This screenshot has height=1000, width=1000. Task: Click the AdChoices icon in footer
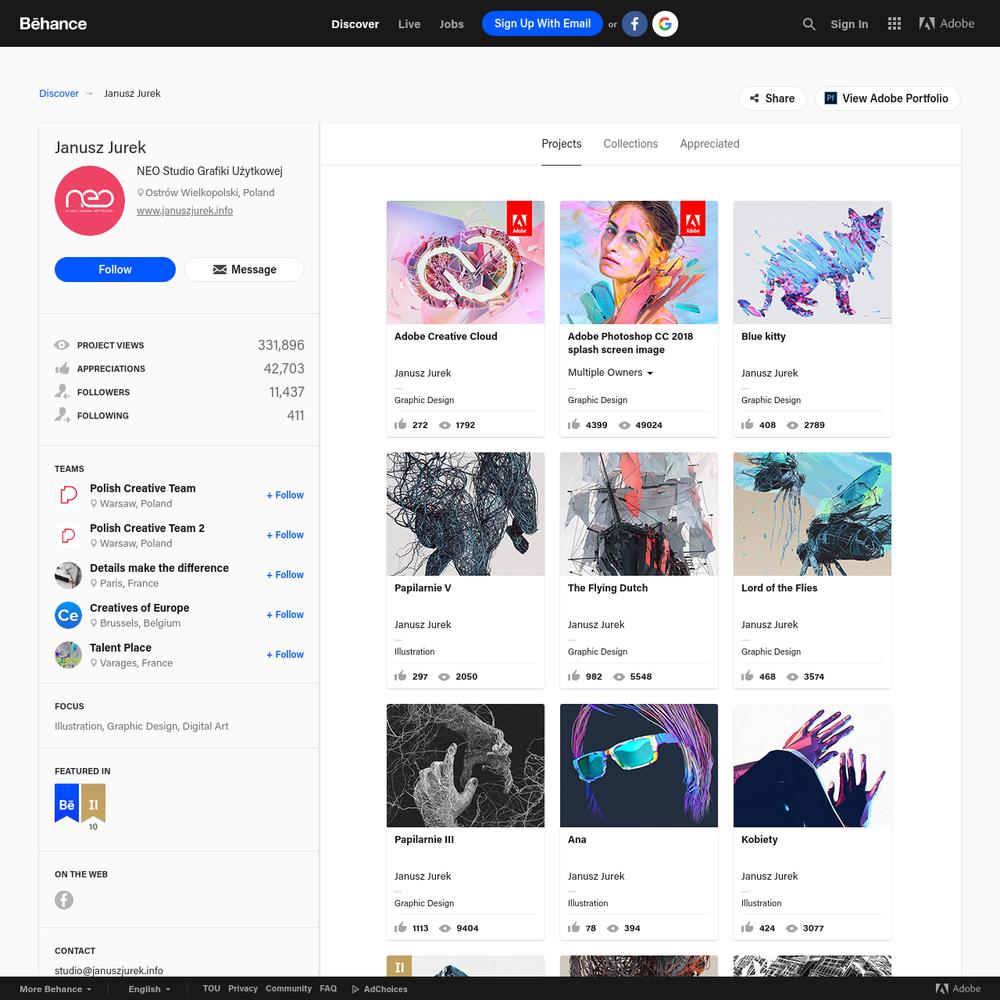click(355, 989)
